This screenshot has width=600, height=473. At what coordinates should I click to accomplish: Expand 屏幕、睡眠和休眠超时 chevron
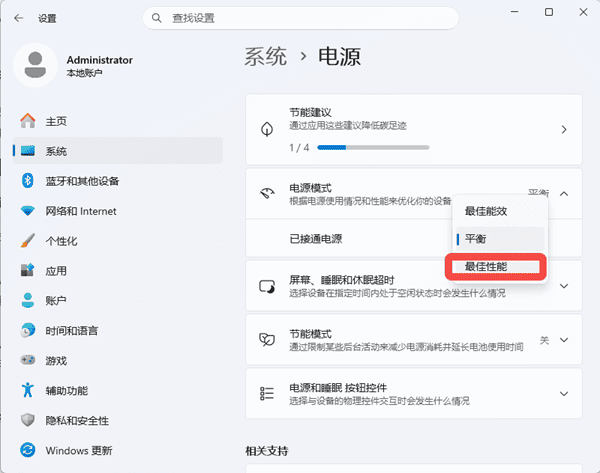pyautogui.click(x=564, y=286)
